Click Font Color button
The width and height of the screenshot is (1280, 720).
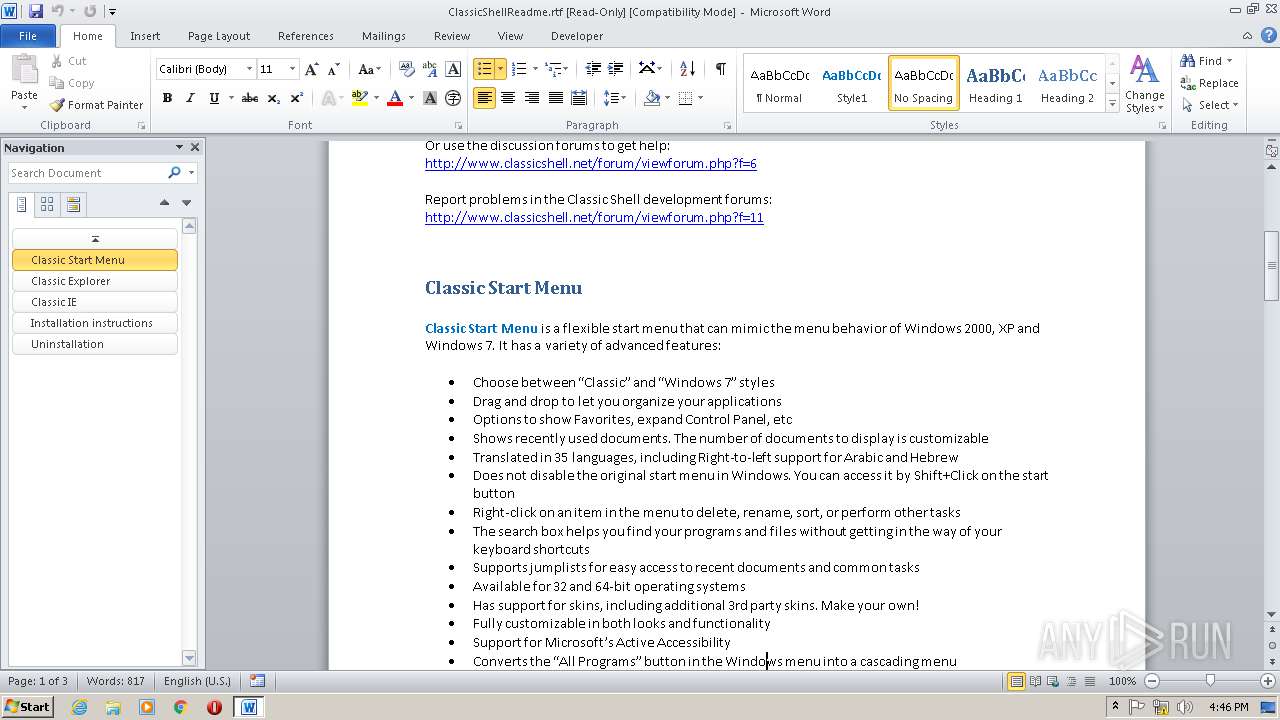395,98
